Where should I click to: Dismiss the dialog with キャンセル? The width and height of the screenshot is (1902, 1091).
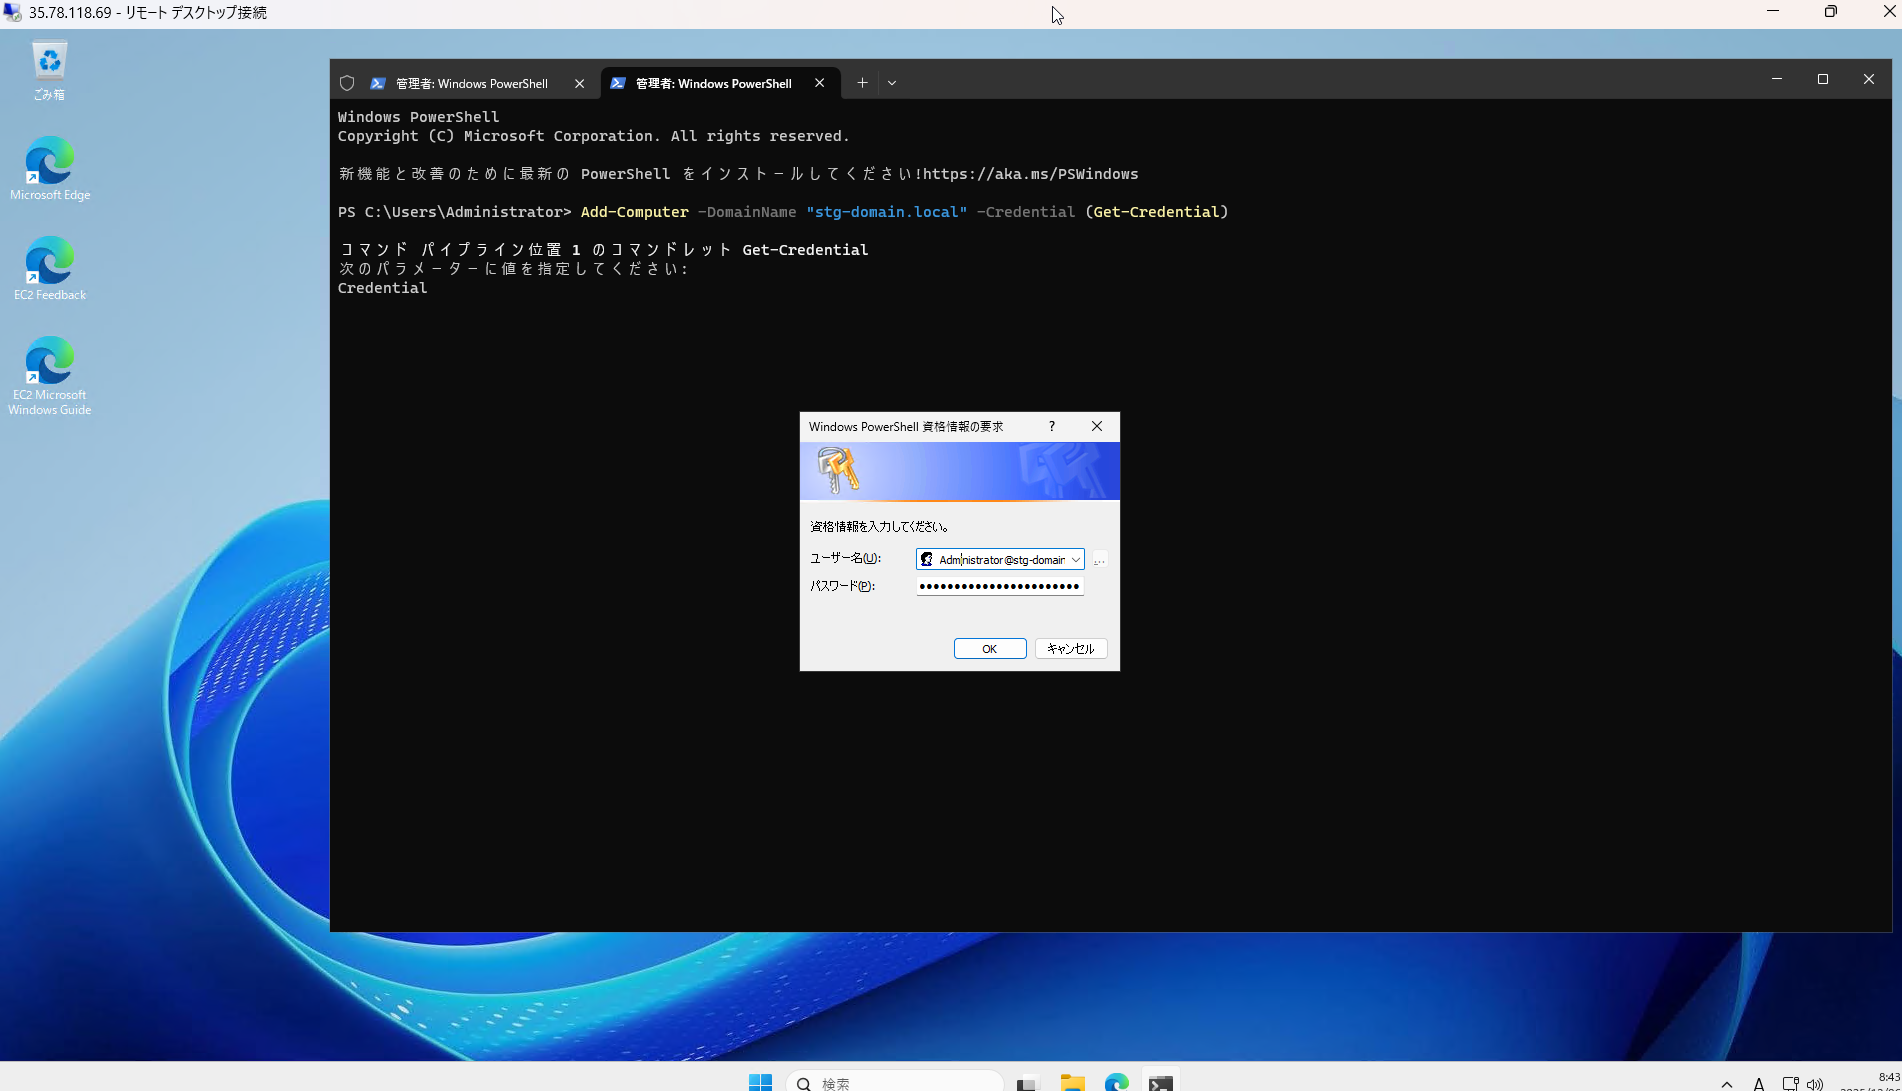coord(1070,648)
